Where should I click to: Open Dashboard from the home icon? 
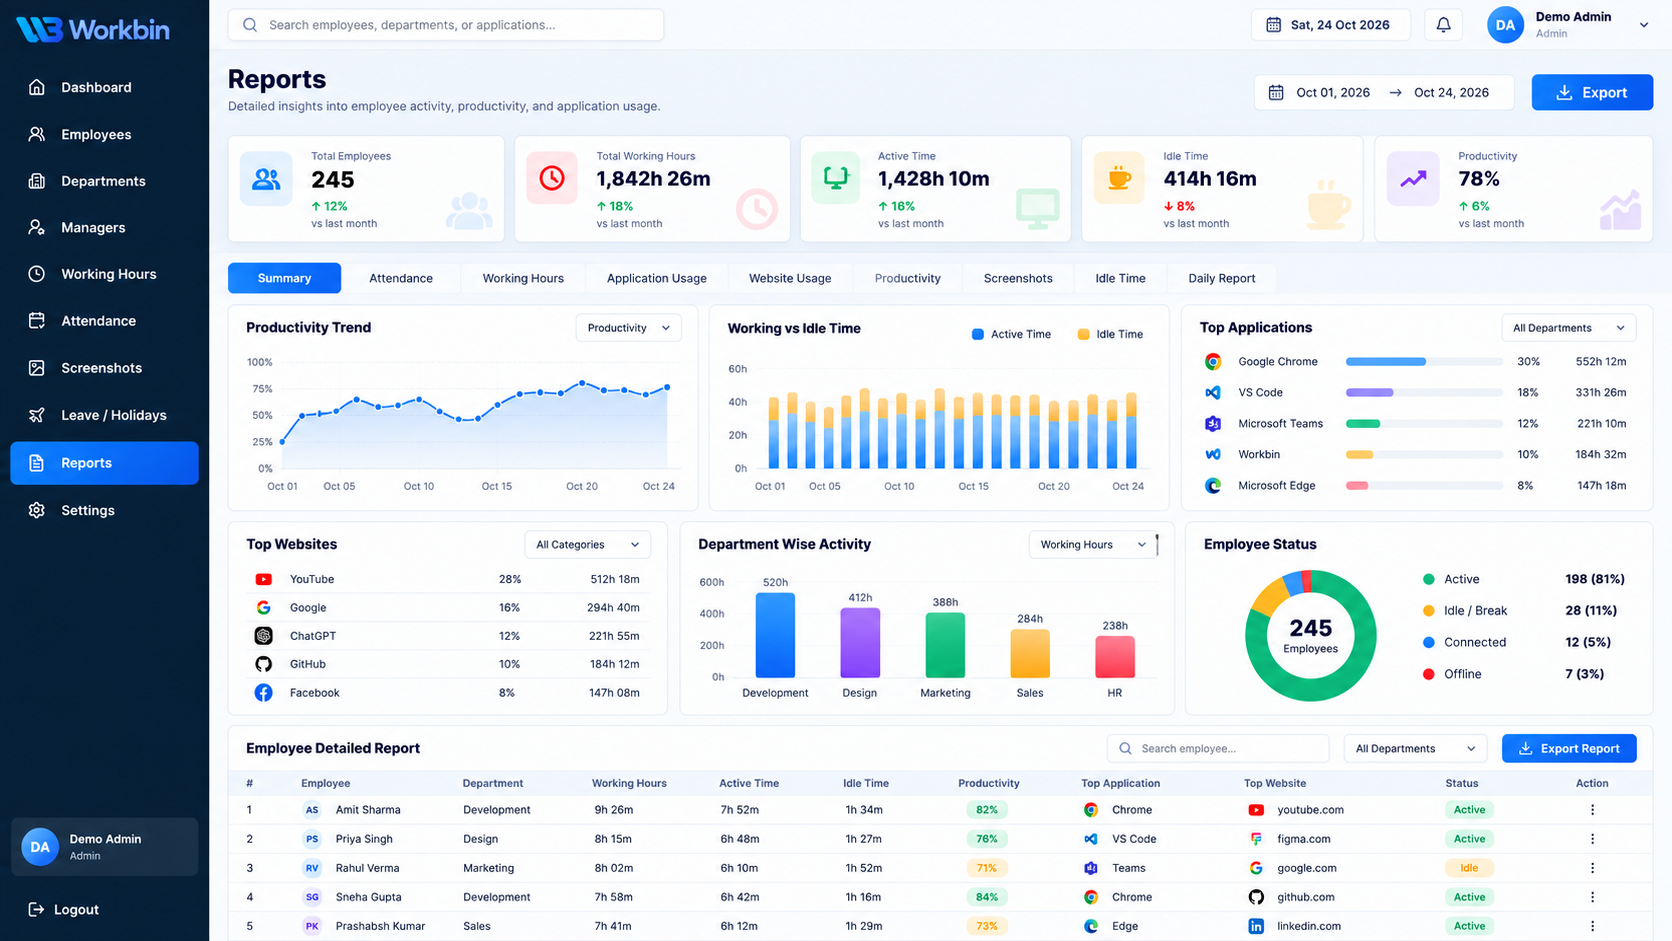click(37, 87)
